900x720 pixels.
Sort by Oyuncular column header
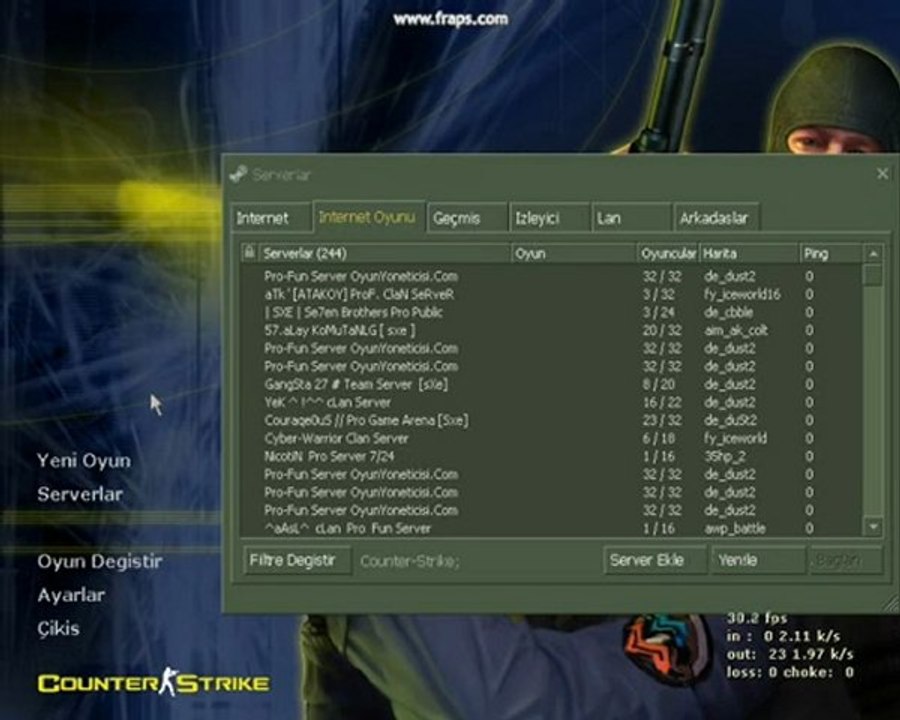pos(668,253)
